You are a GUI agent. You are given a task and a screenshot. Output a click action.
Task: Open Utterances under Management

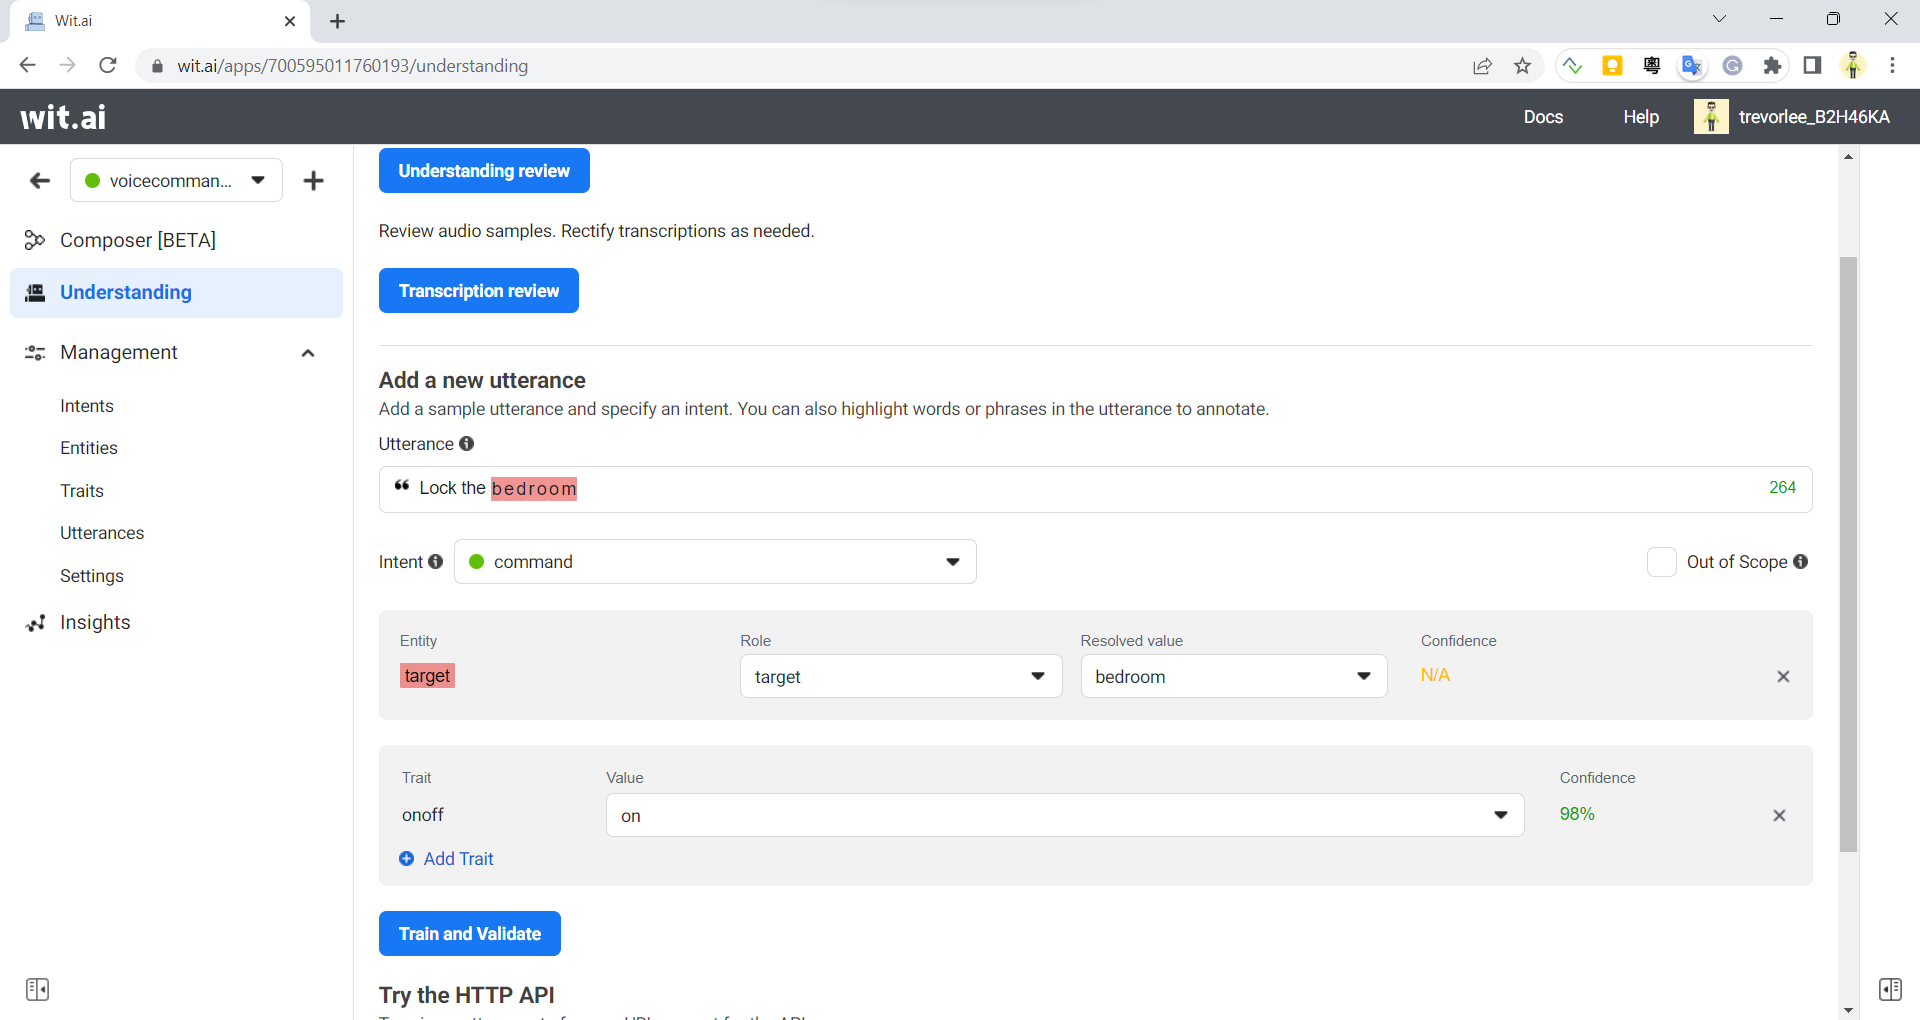(102, 533)
